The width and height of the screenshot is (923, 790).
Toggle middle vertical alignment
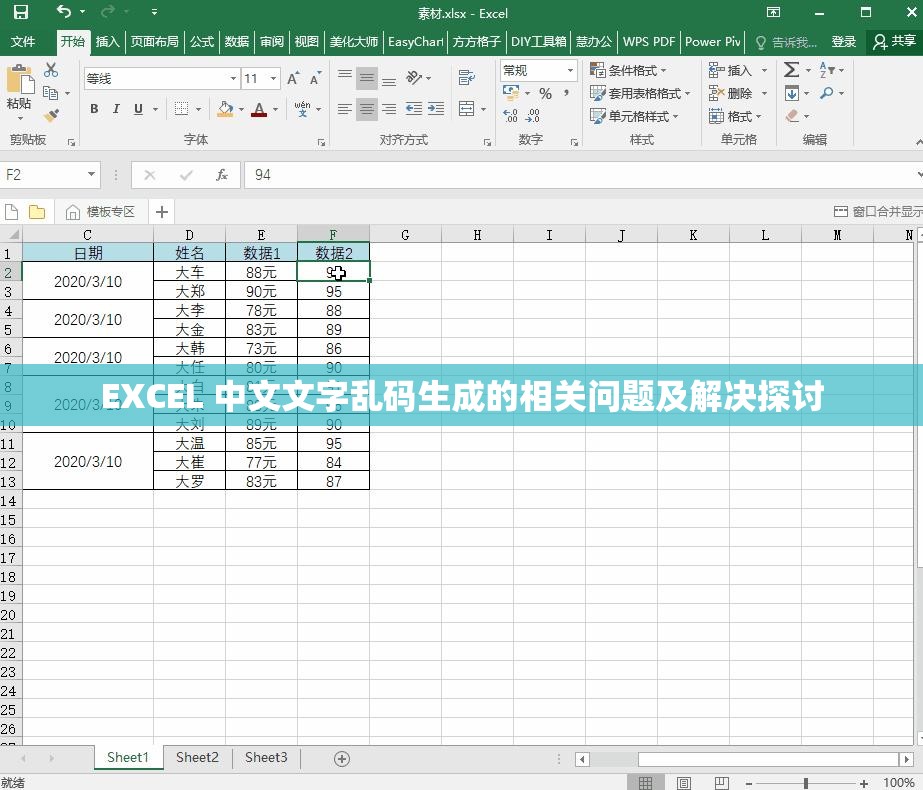pyautogui.click(x=367, y=77)
